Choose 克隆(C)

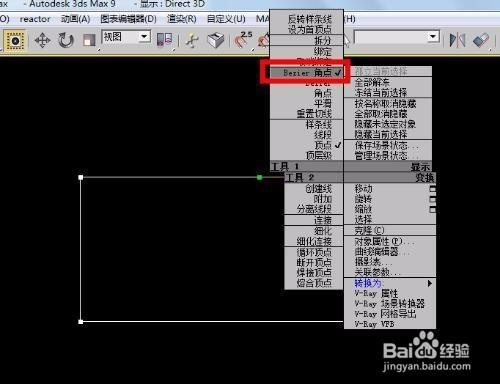tap(369, 230)
